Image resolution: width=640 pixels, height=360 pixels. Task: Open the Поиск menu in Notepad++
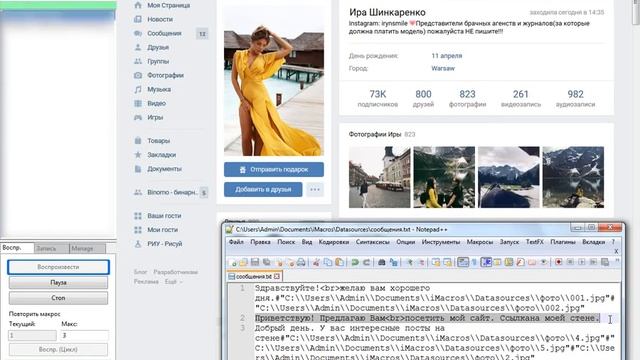pos(286,242)
